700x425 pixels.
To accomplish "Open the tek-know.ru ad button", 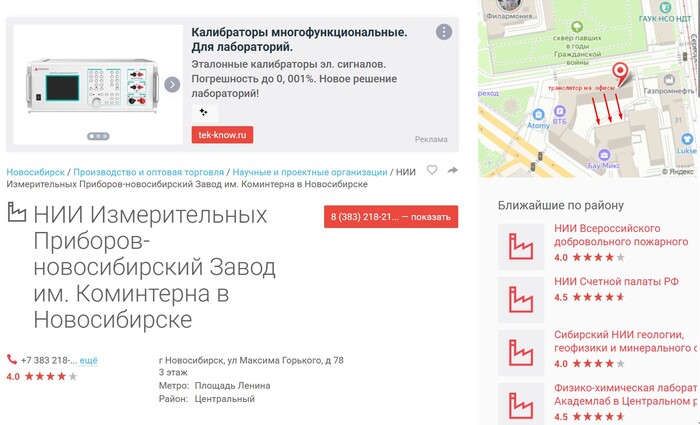I will coord(222,135).
